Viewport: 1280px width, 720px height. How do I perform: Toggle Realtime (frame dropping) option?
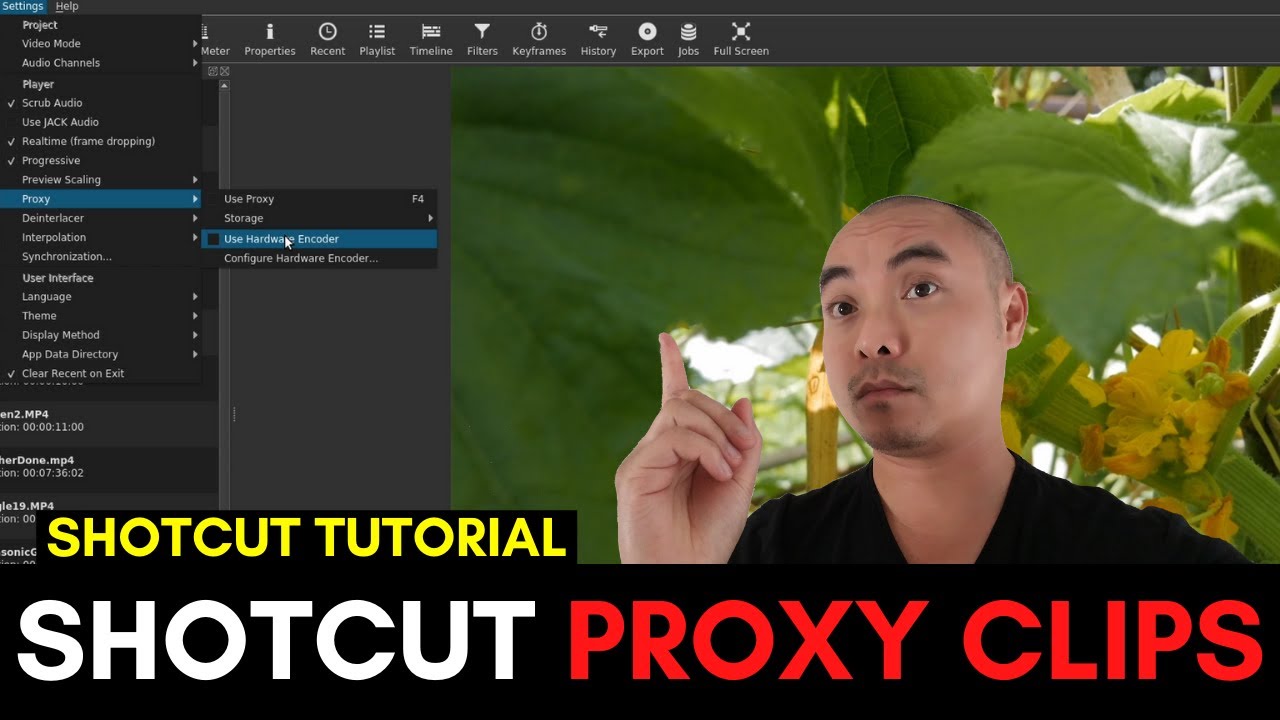pos(100,141)
